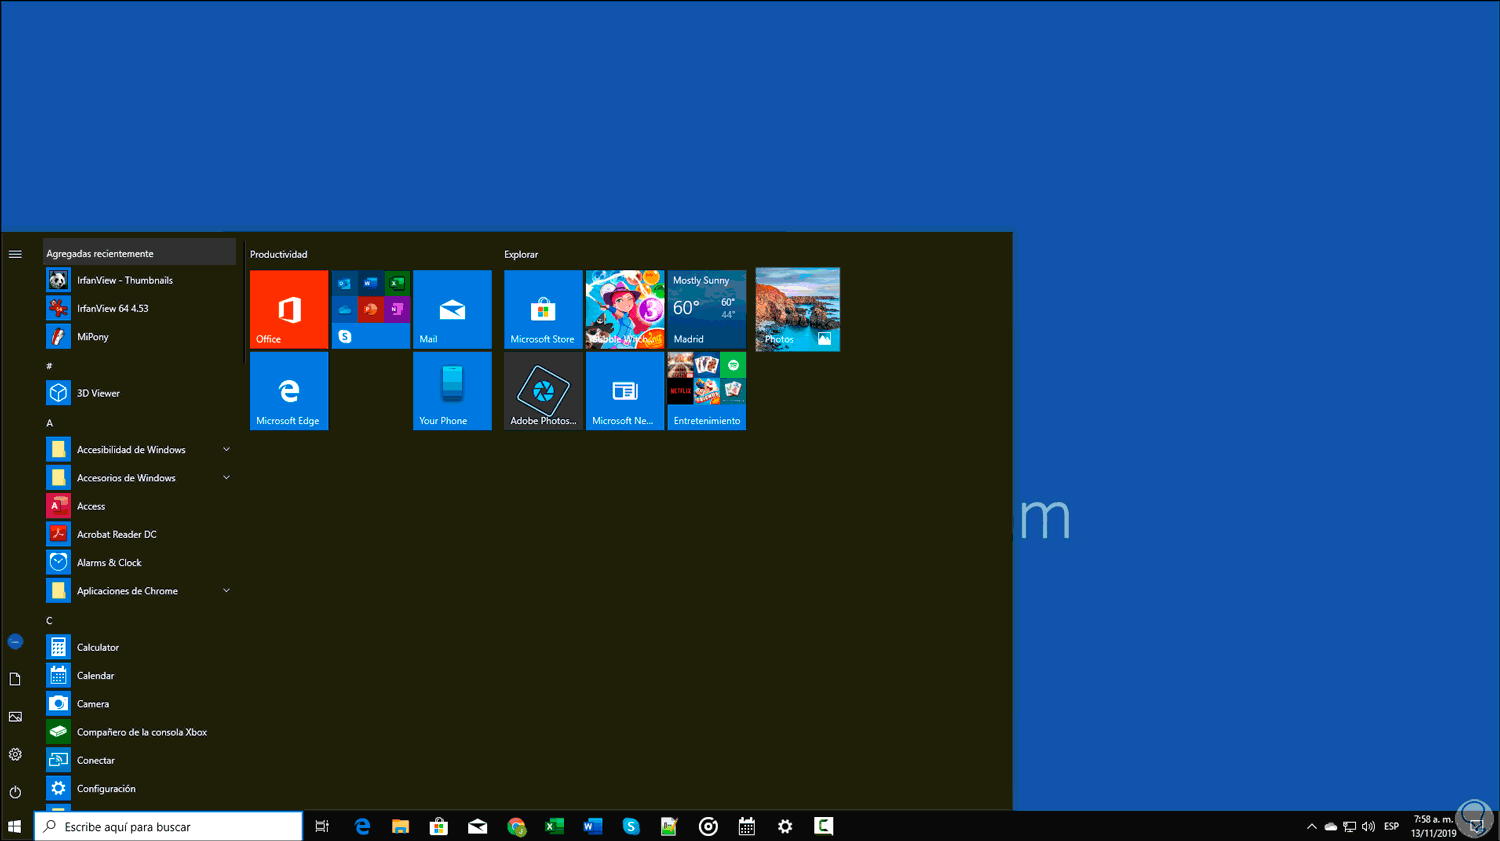
Task: Open the Office tile
Action: pyautogui.click(x=289, y=309)
